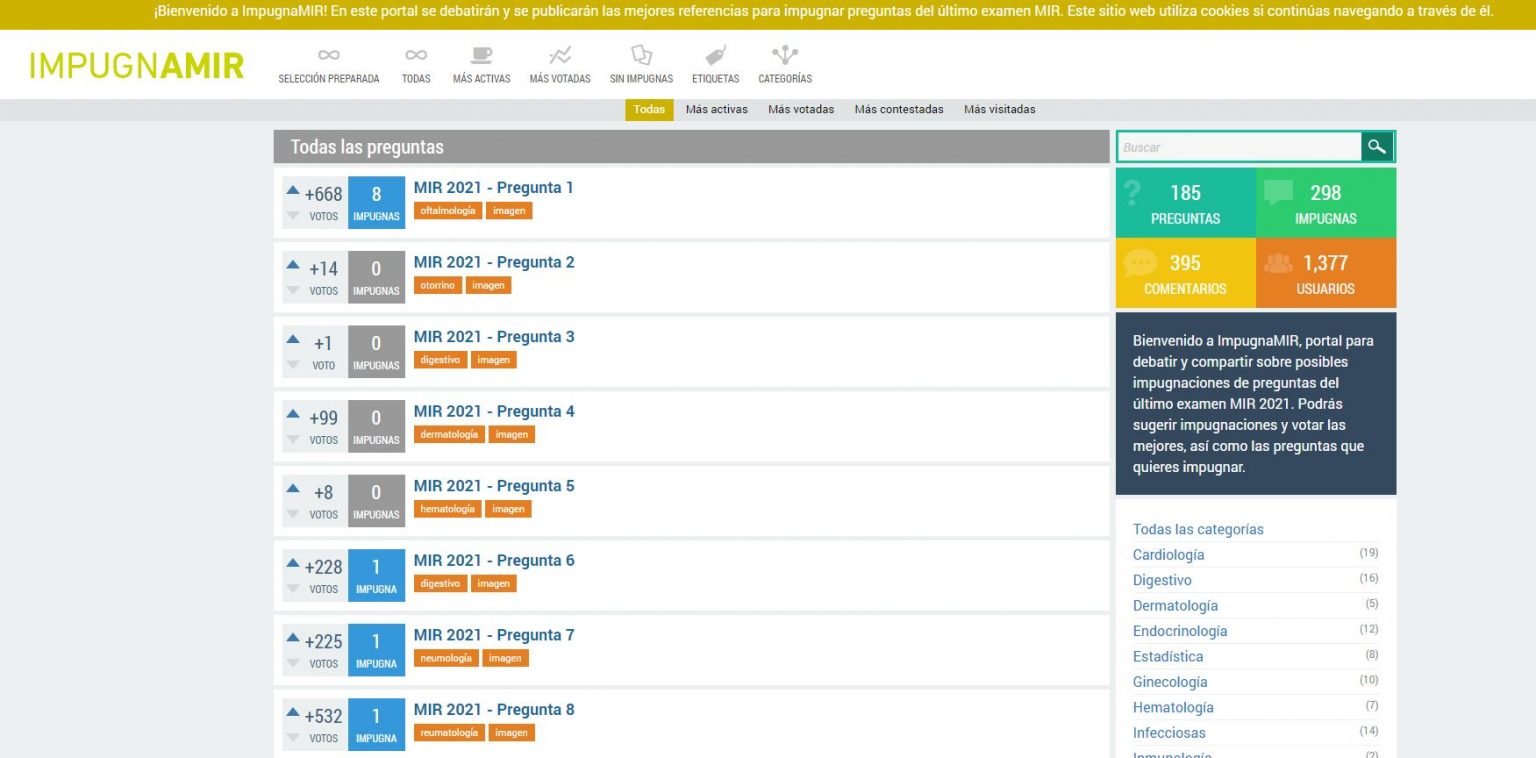This screenshot has height=758, width=1536.
Task: Open the Estadística category
Action: [x=1168, y=657]
